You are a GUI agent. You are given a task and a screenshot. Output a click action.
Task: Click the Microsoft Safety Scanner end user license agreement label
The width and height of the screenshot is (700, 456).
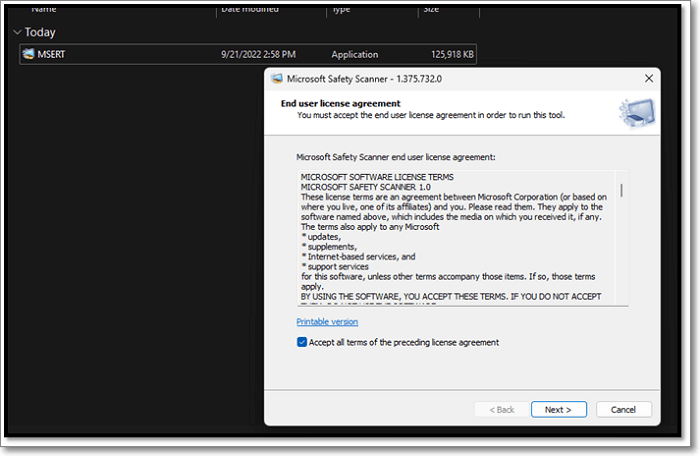(x=396, y=157)
